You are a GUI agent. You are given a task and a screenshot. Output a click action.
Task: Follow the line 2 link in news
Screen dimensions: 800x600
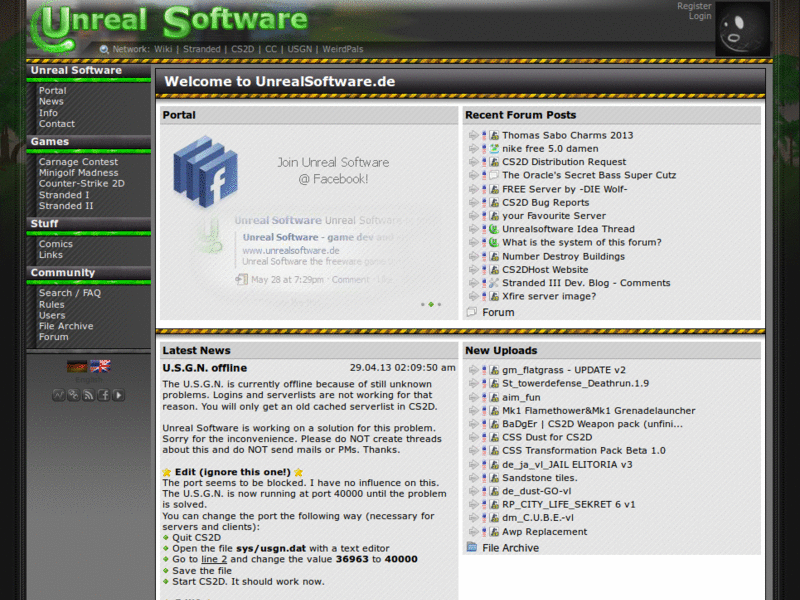pyautogui.click(x=214, y=559)
